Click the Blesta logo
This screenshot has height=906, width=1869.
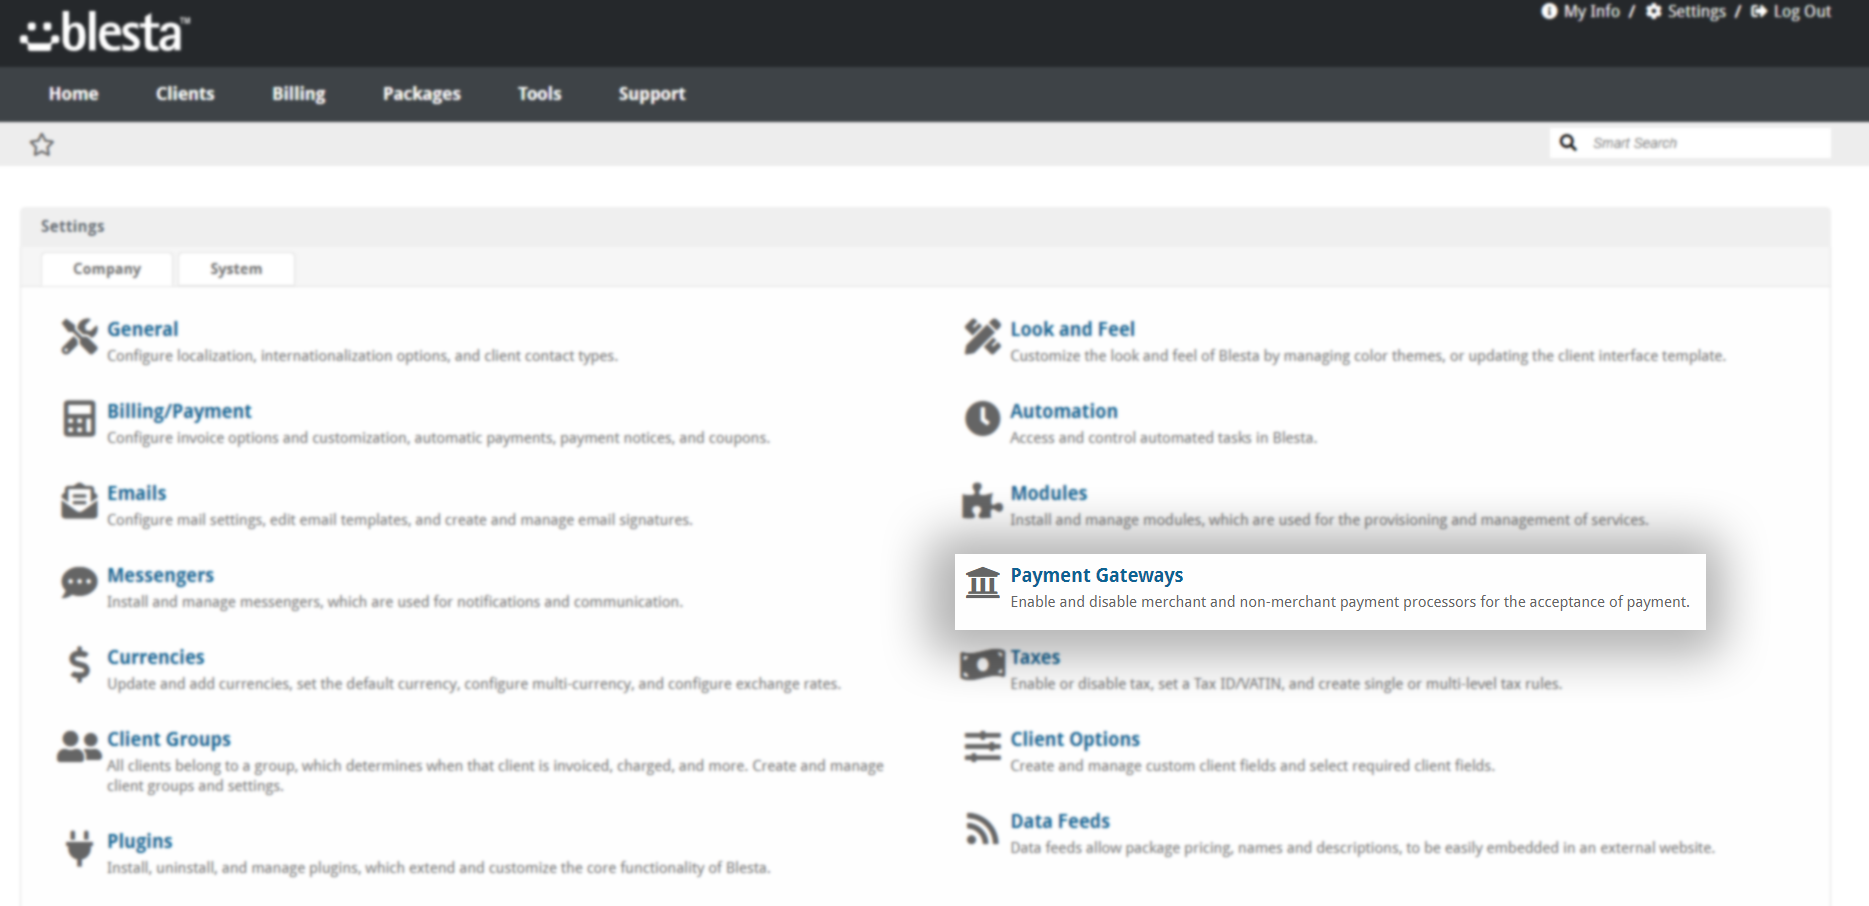105,33
